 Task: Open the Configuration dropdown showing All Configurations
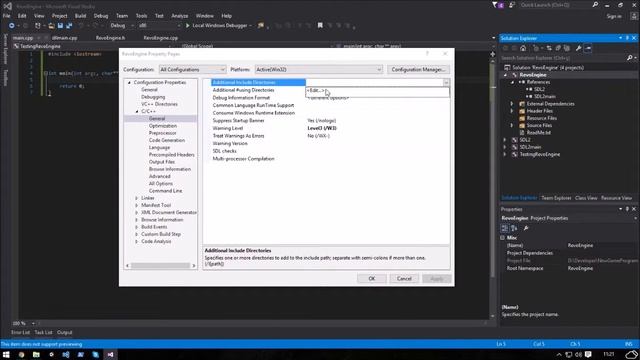[192, 69]
